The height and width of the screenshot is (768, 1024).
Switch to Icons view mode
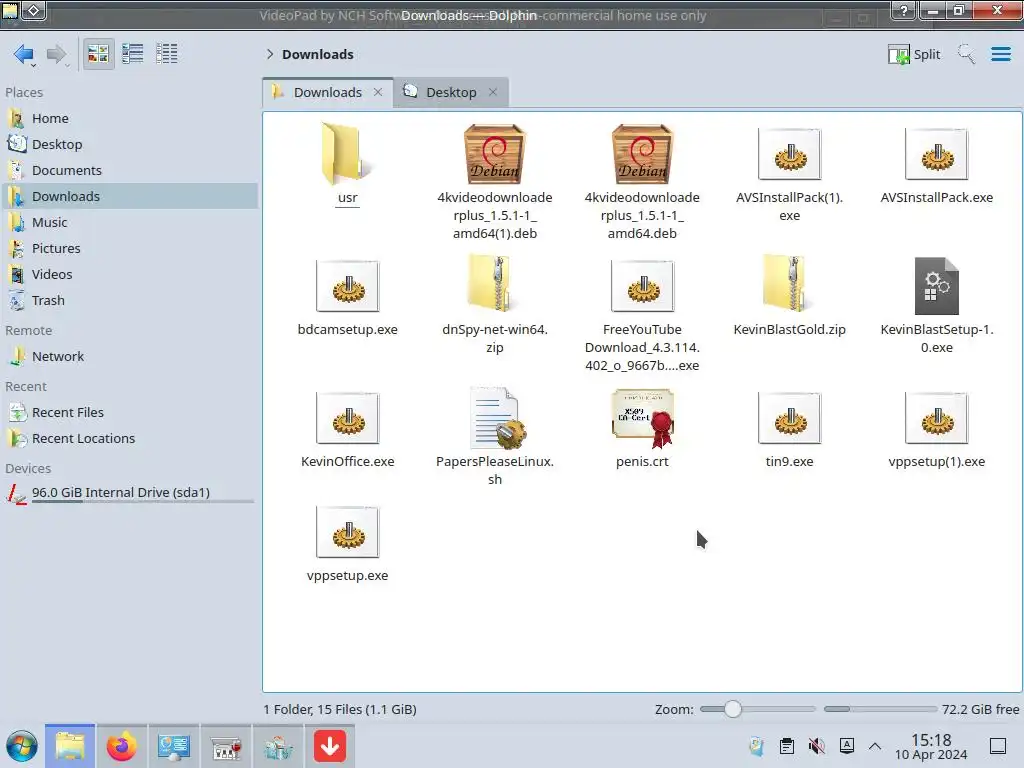(x=98, y=54)
